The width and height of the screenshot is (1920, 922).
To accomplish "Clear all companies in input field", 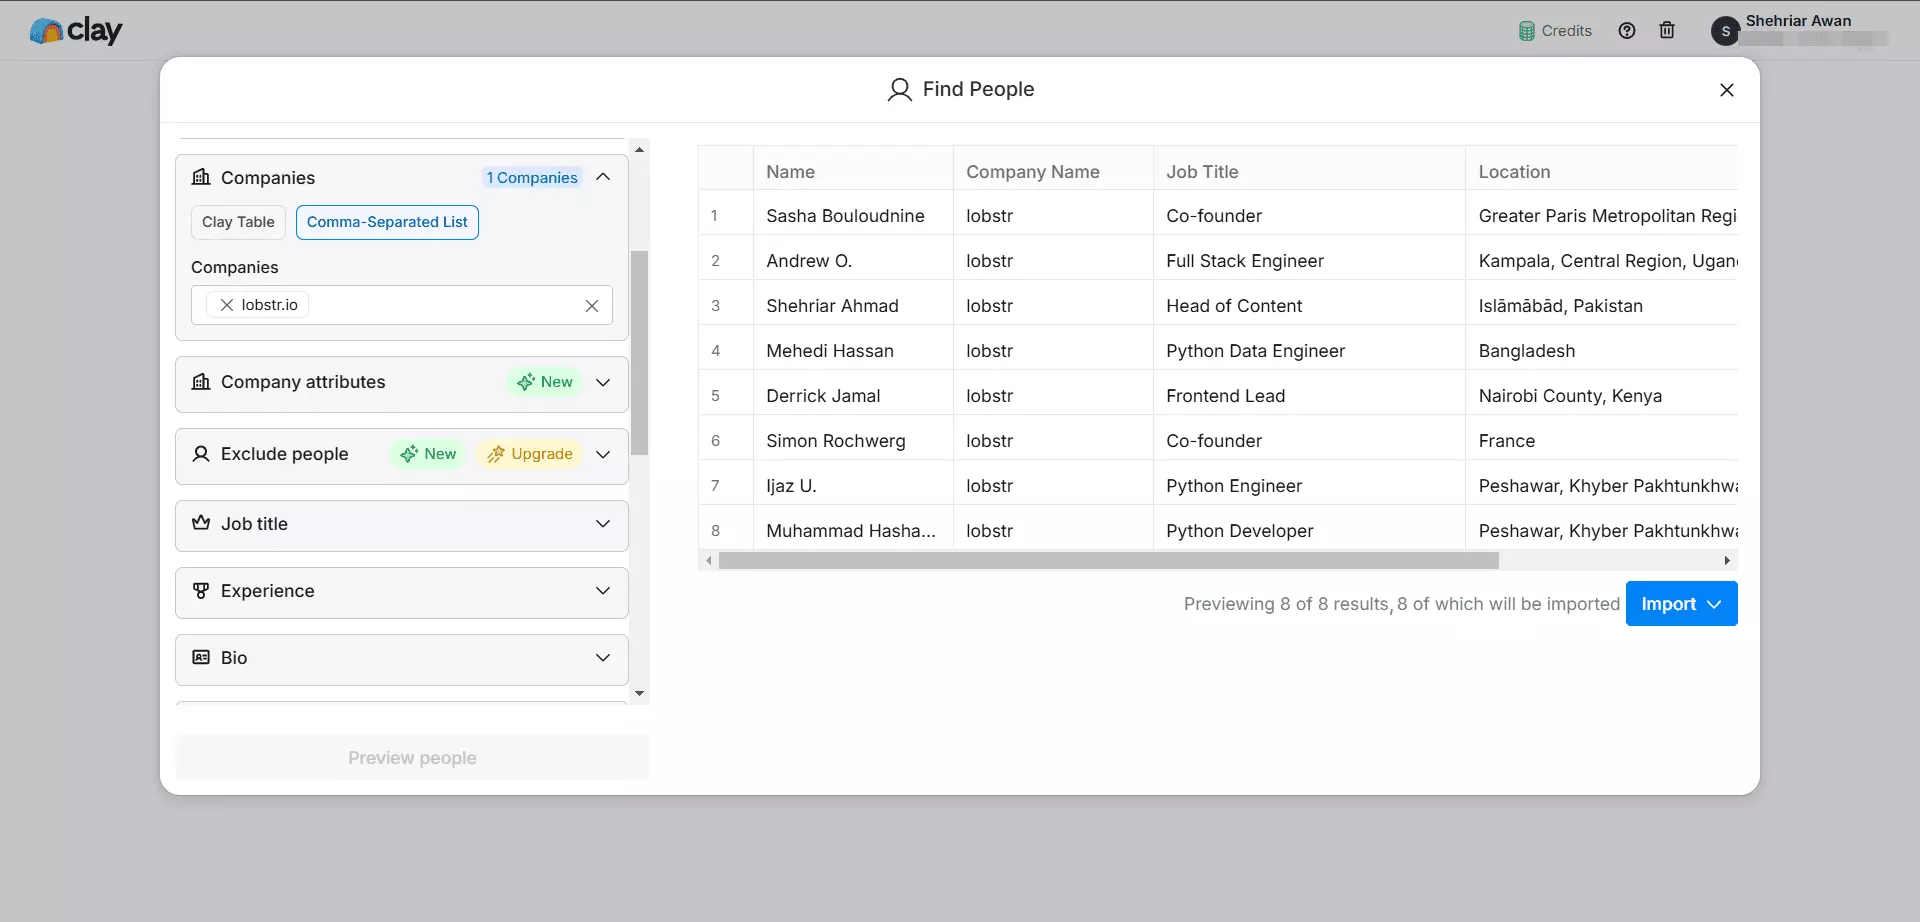I will coord(592,306).
